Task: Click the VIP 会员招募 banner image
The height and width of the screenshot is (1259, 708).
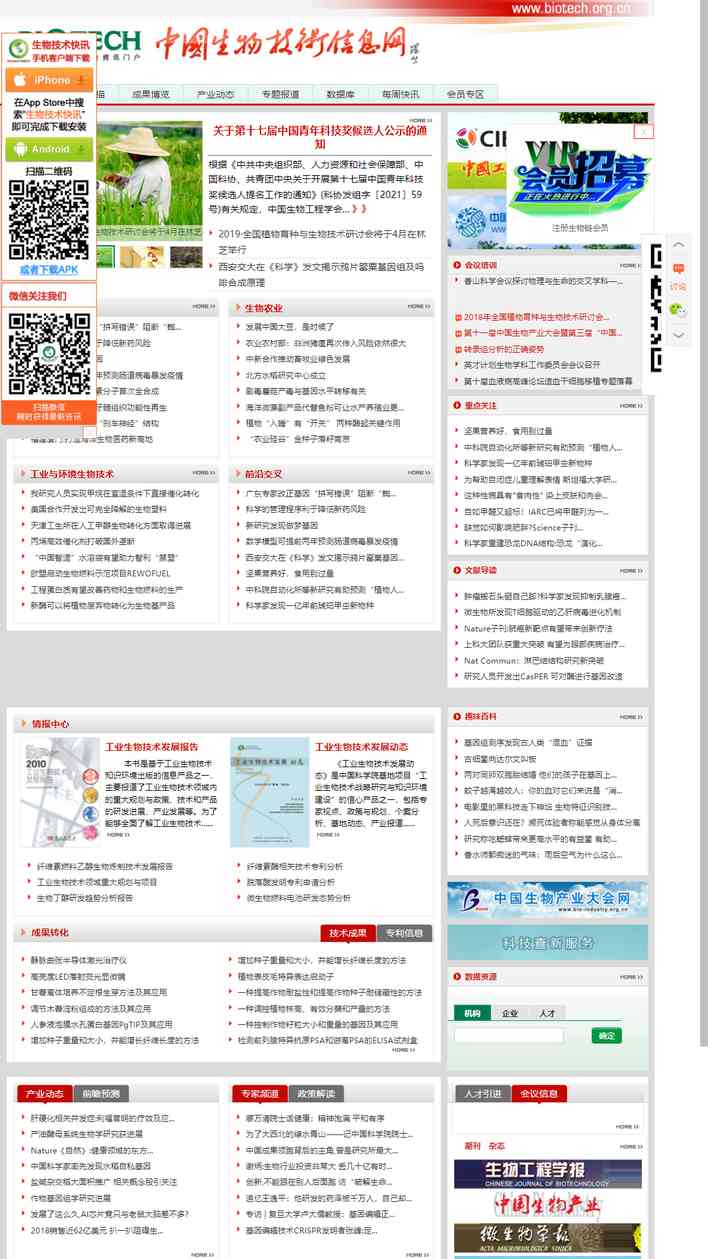Action: pyautogui.click(x=580, y=176)
